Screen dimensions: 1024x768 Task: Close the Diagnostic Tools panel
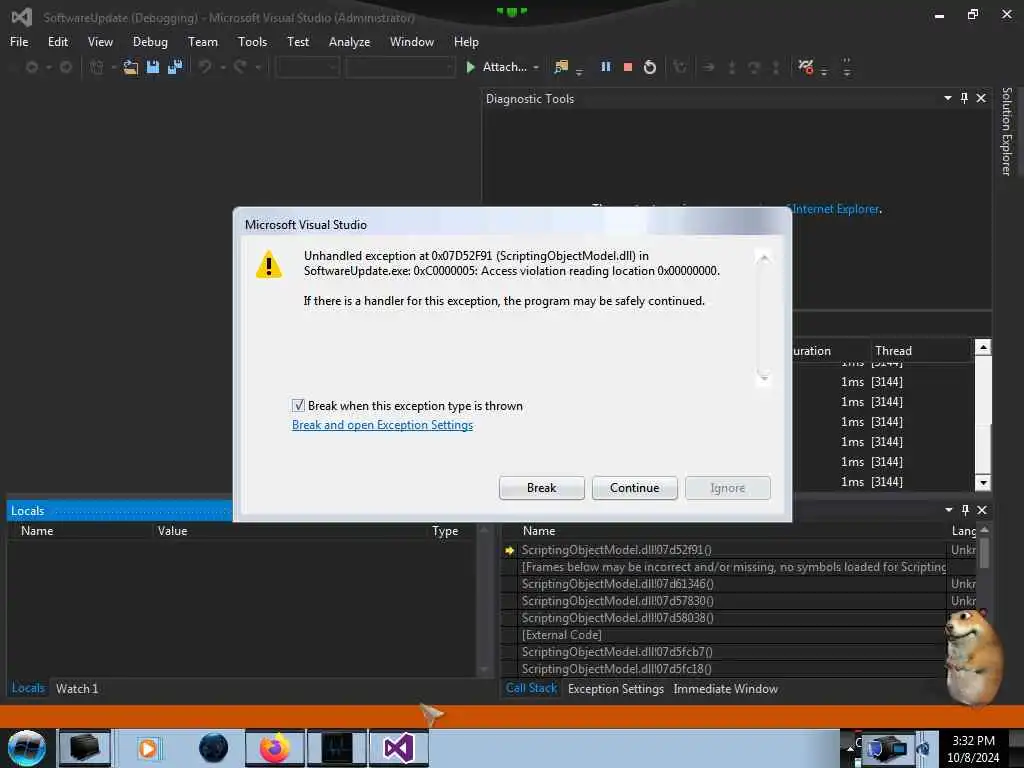pos(981,98)
